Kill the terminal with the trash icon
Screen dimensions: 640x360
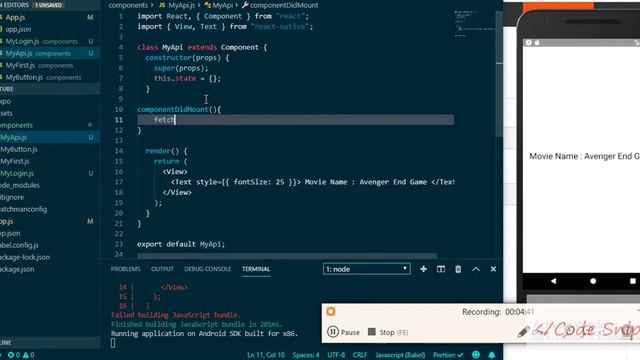click(458, 269)
